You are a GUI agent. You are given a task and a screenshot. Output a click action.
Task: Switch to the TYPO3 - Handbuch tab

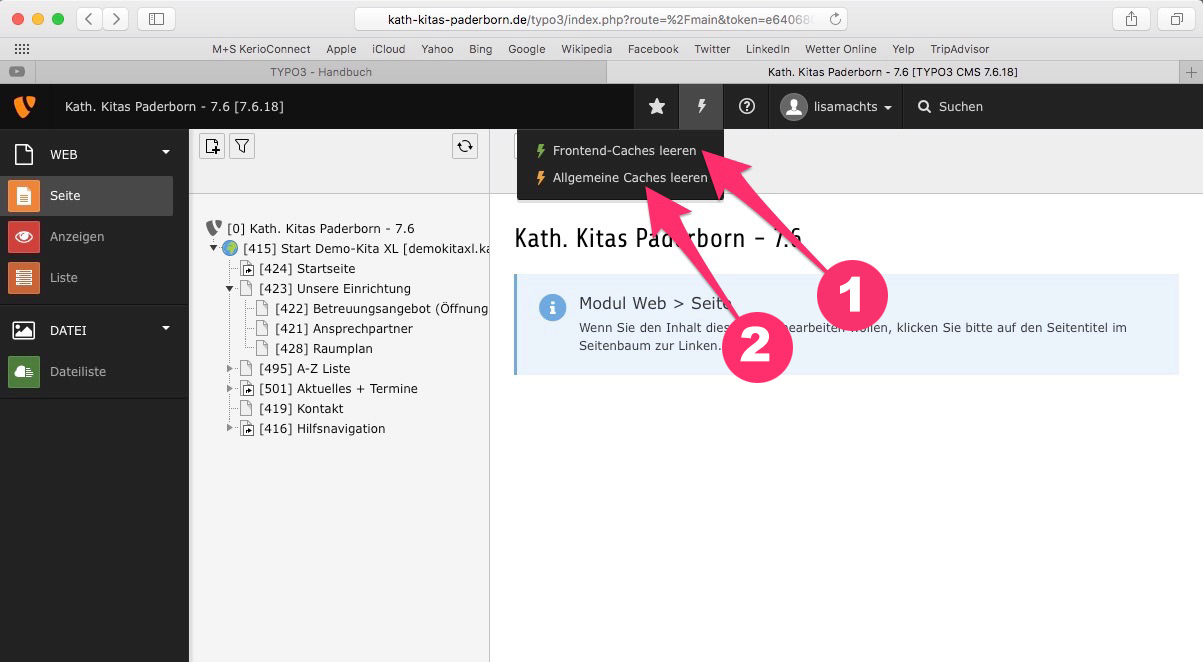320,72
